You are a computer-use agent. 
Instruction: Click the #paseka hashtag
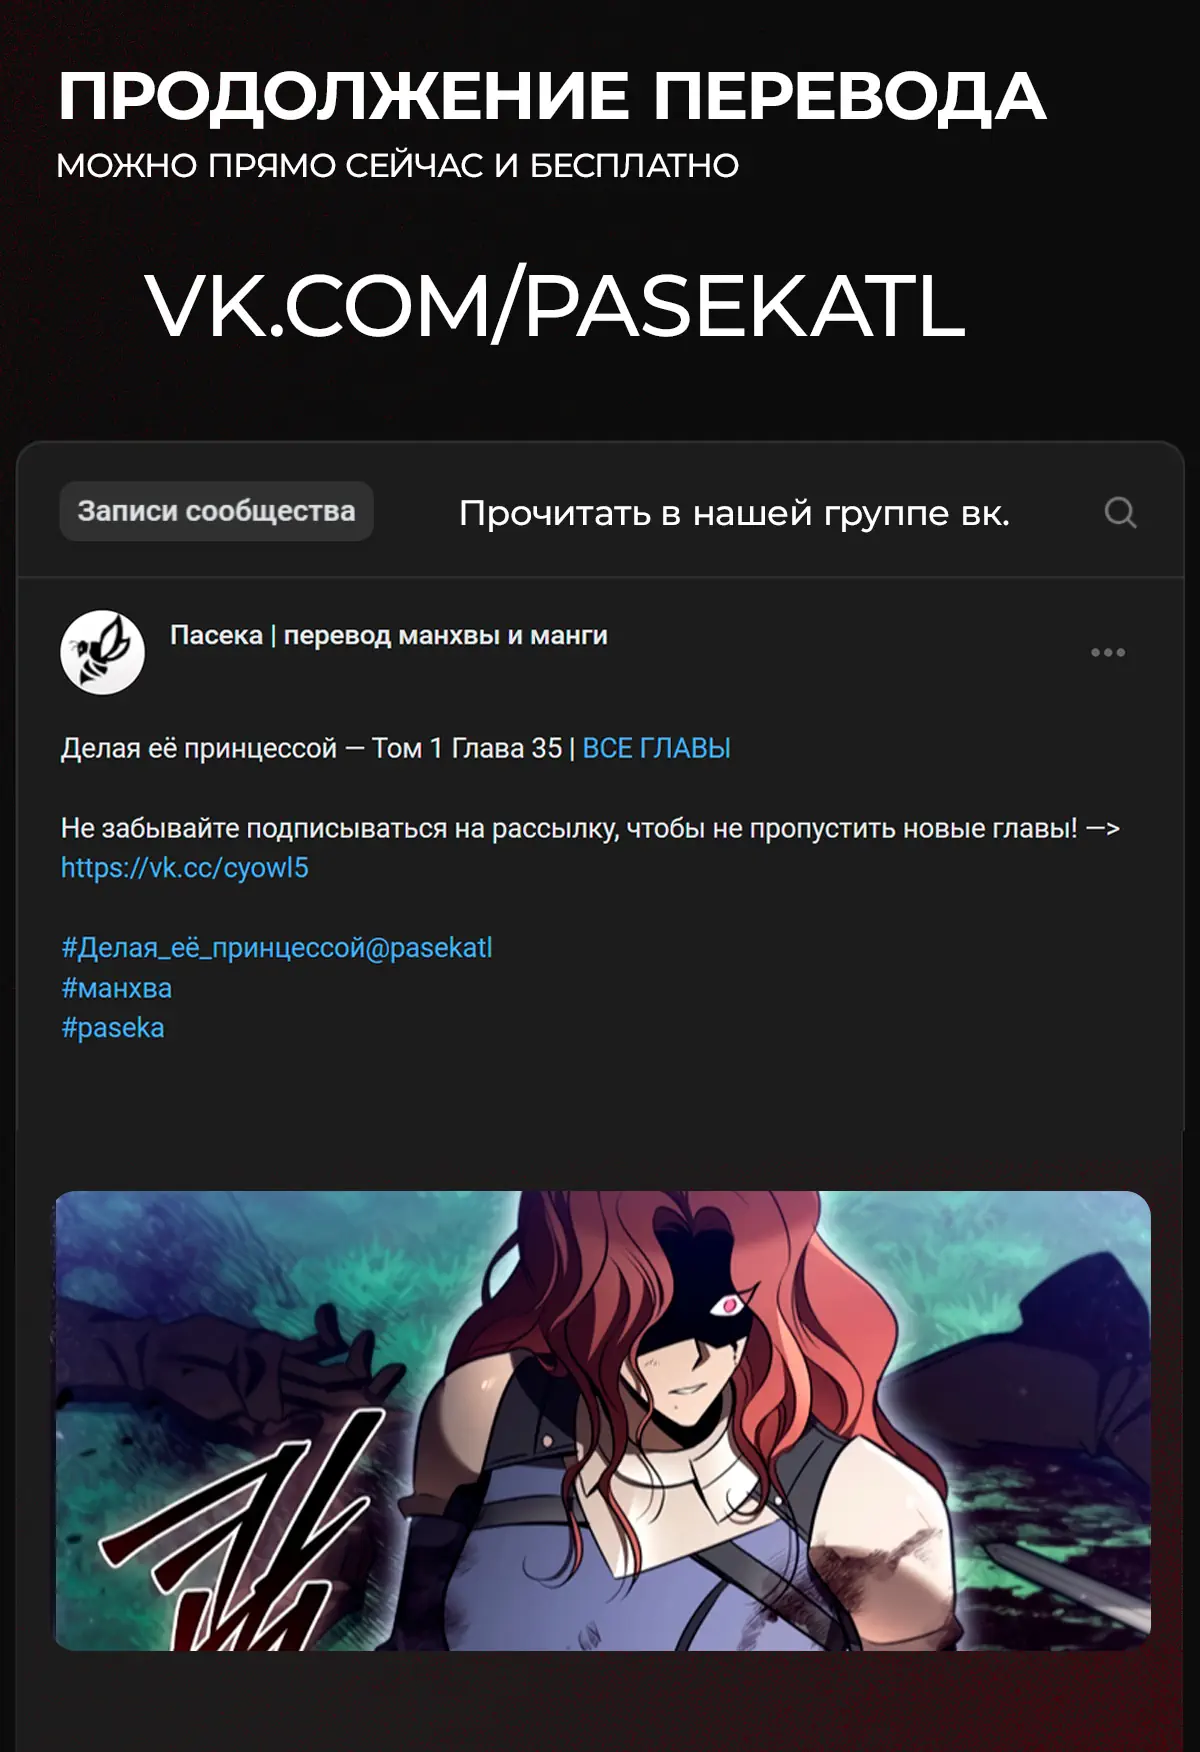(x=113, y=1028)
